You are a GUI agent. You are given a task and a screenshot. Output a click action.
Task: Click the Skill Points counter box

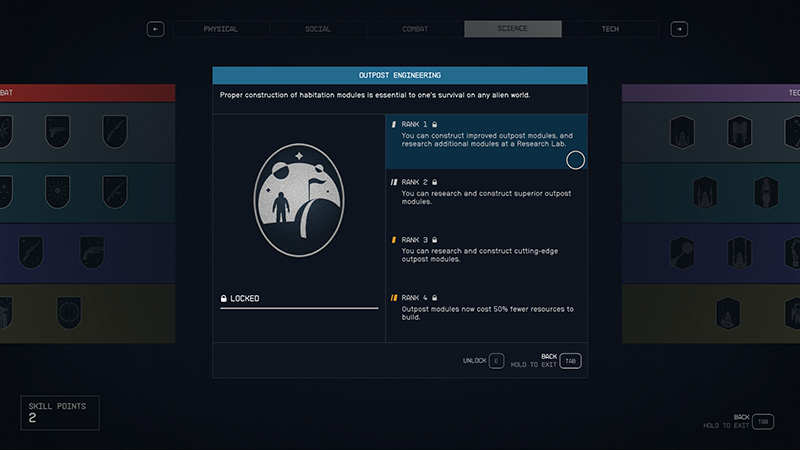pos(60,412)
